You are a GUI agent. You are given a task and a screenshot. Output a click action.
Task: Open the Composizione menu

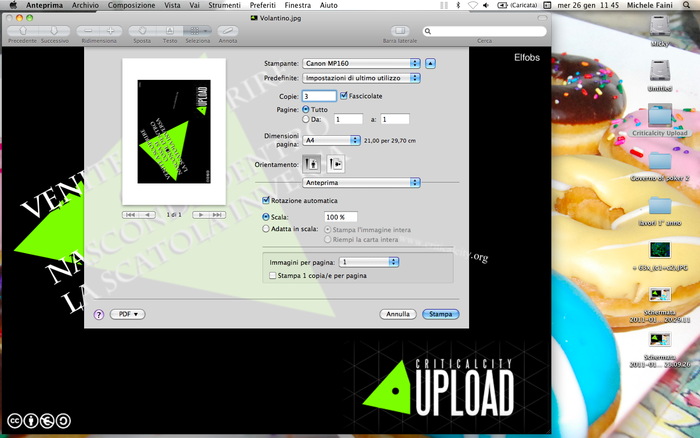(x=131, y=5)
